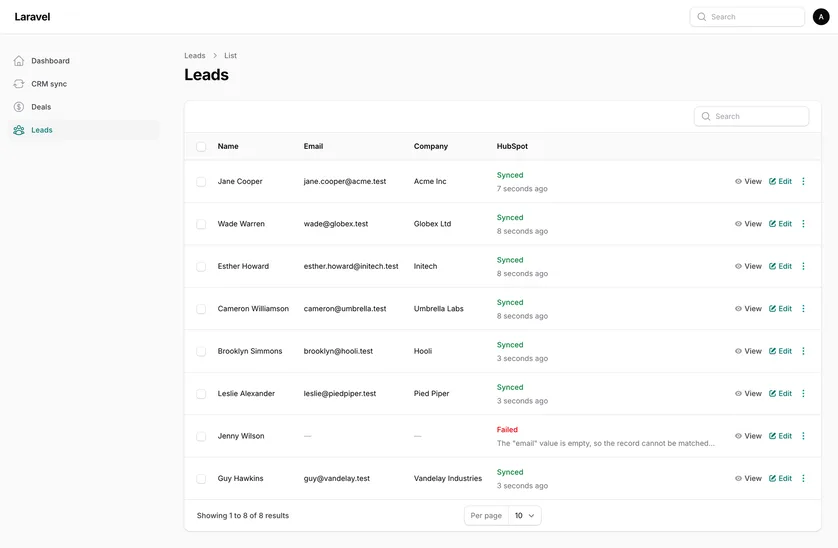Select the Guy Hawkins row checkbox
Screen dimensions: 838x548
pos(201,479)
